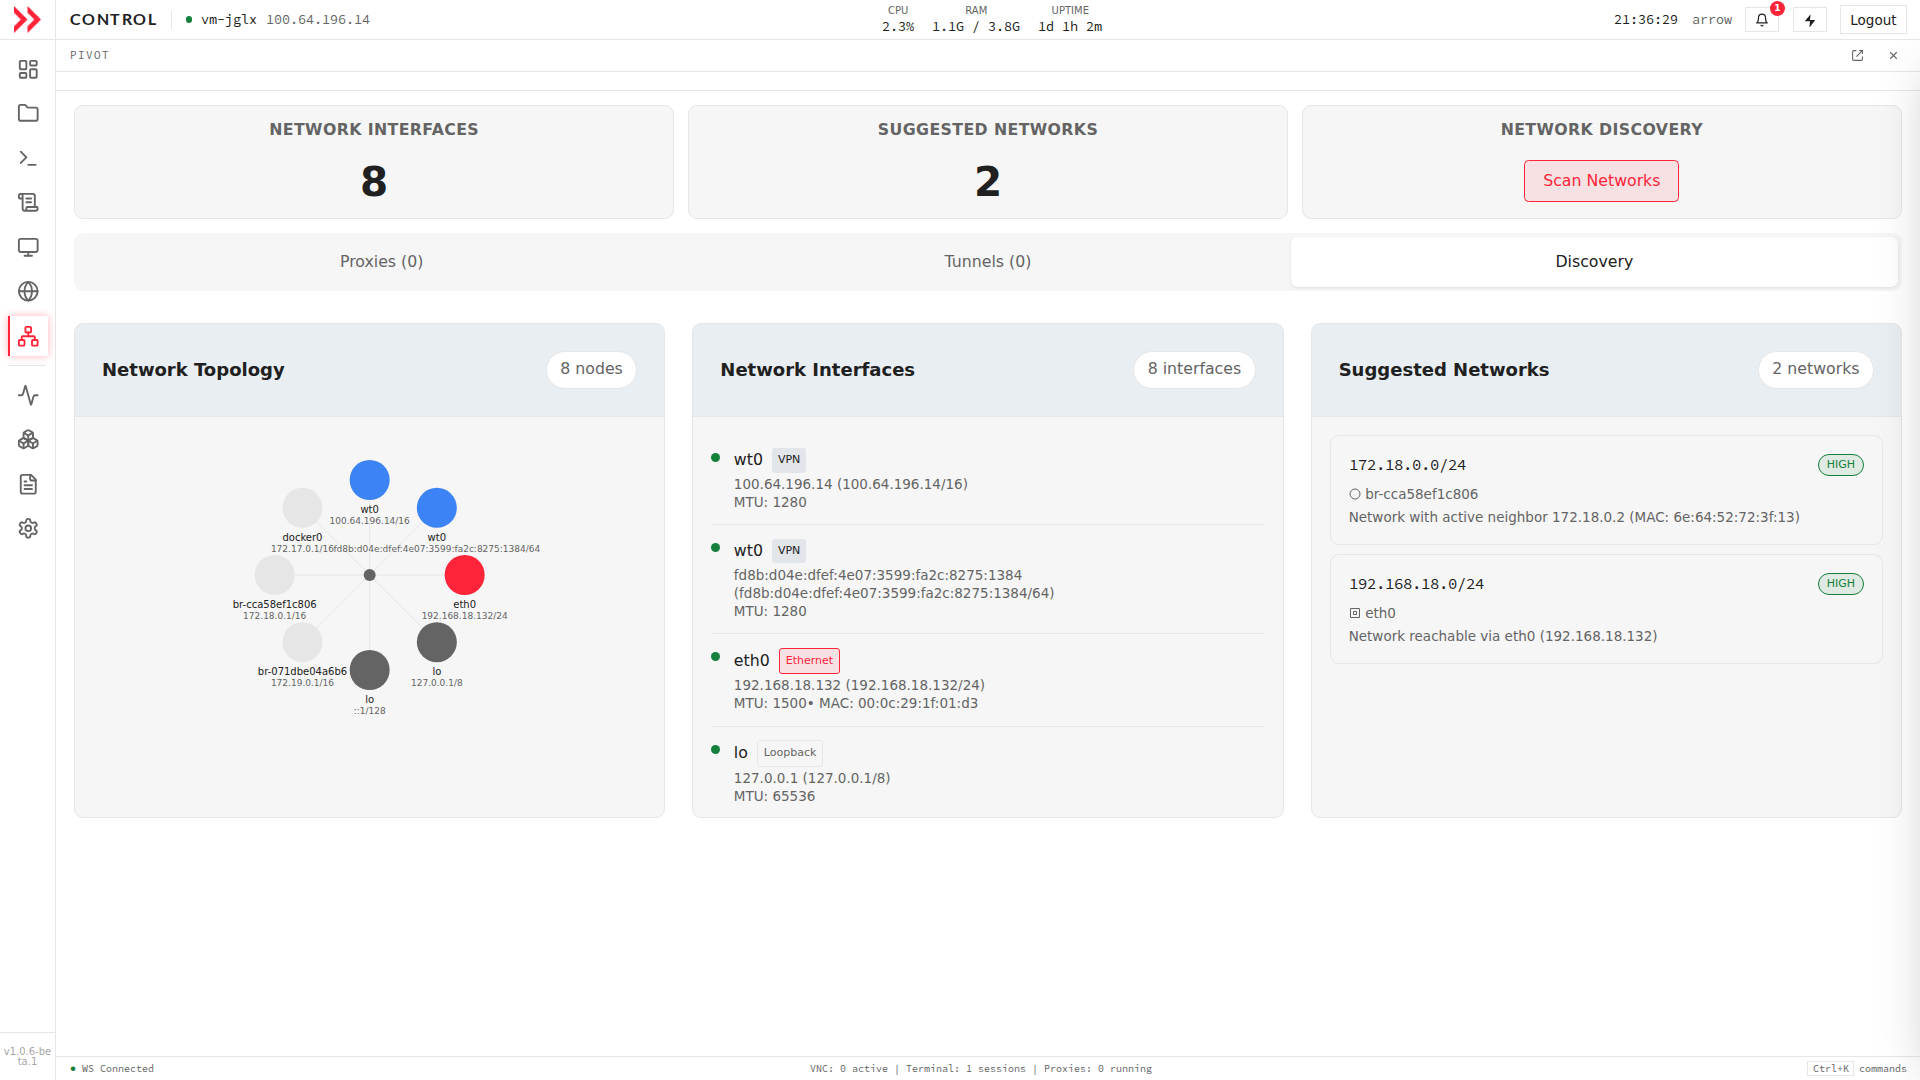Click the CPU 2.3% indicator
The image size is (1920, 1080).
point(898,19)
